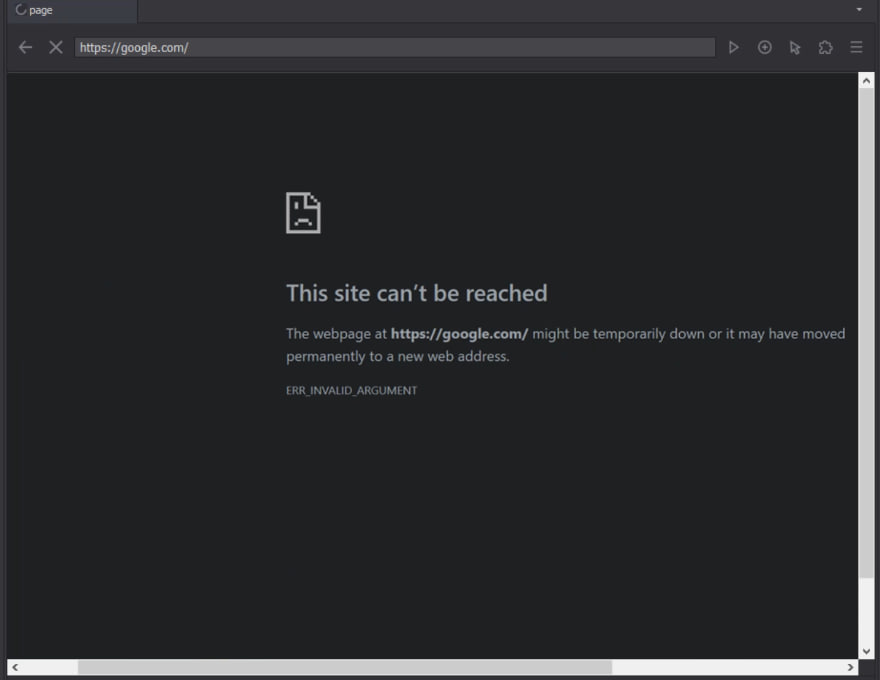
Task: Click the horizontal scrollbar thumb
Action: click(x=345, y=667)
